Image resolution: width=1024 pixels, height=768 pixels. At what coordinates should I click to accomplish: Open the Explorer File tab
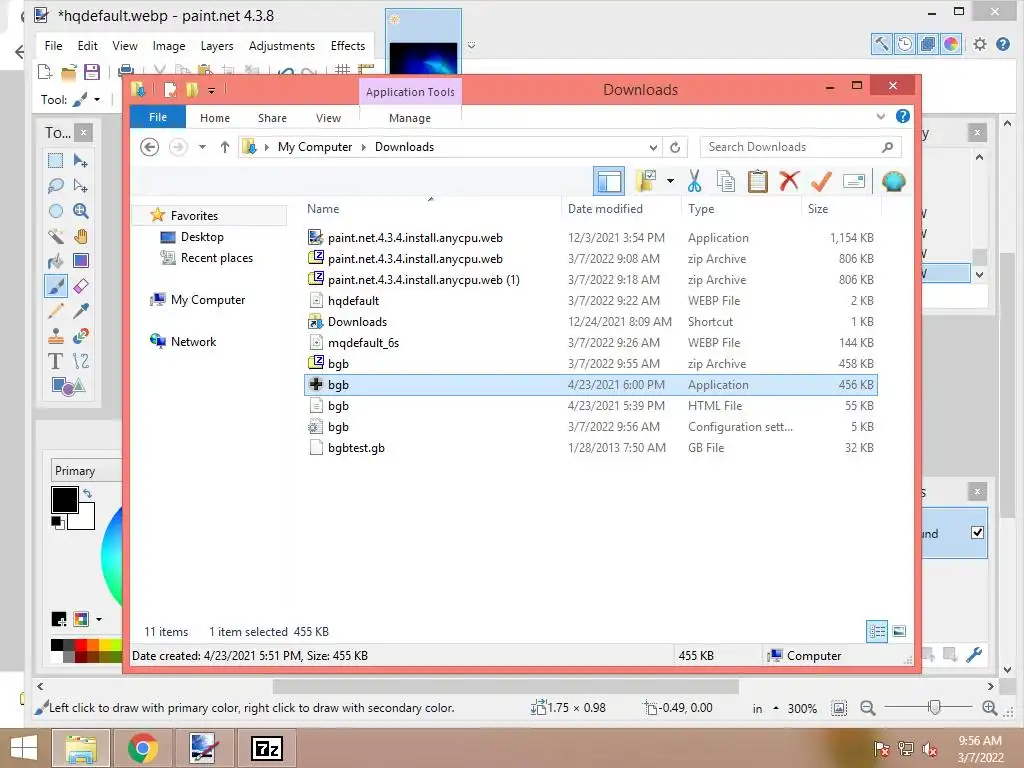158,117
